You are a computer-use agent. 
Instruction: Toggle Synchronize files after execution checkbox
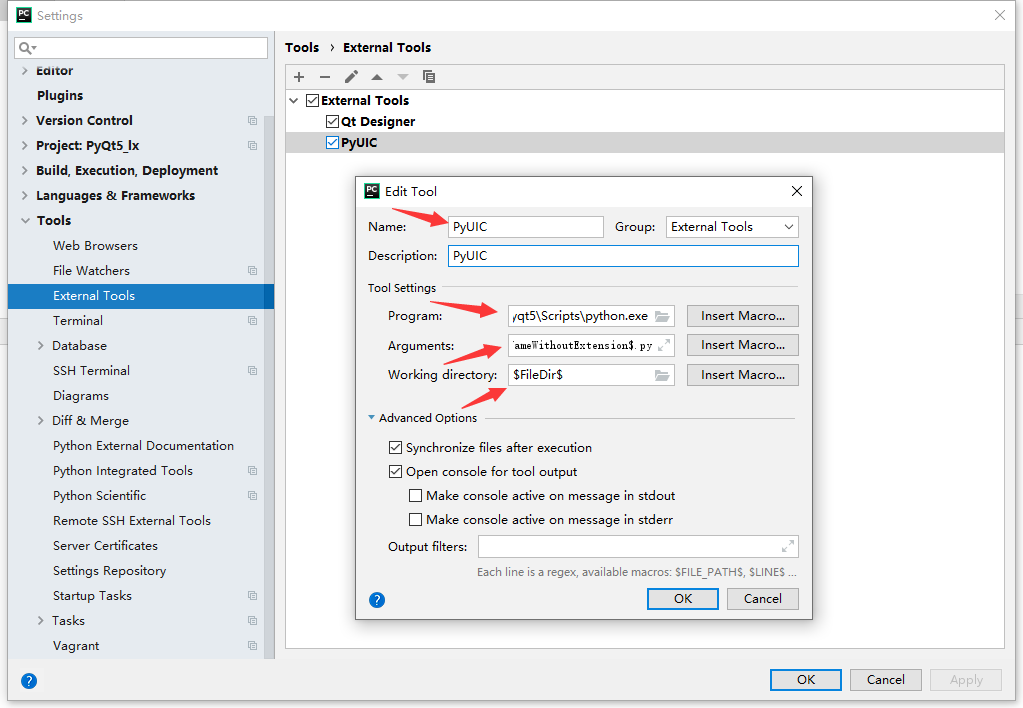396,448
